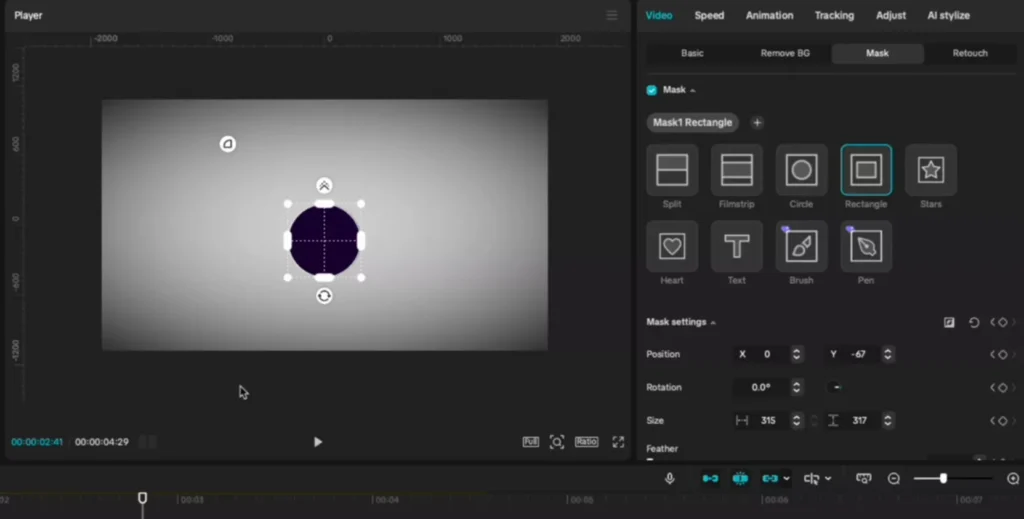Screen dimensions: 1024x519
Task: Open the Remove BG tab
Action: click(785, 53)
